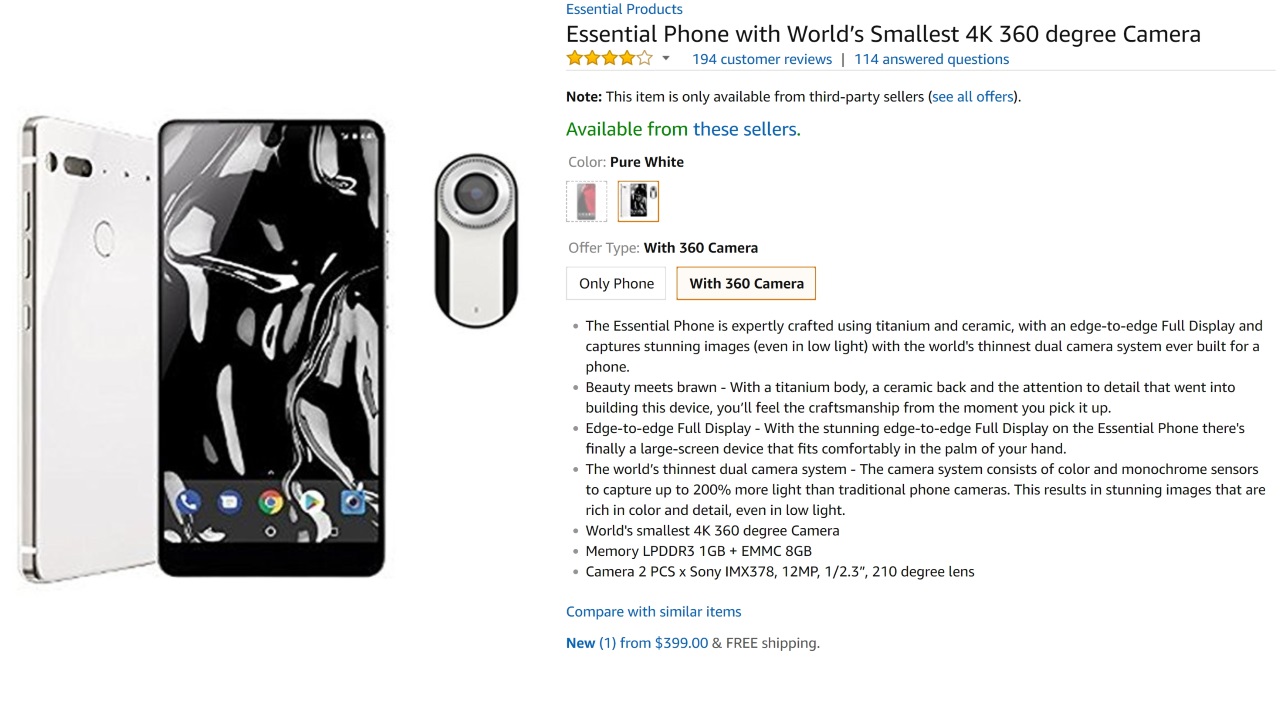Choose the Pure White color swatch
The height and width of the screenshot is (720, 1280).
point(638,201)
